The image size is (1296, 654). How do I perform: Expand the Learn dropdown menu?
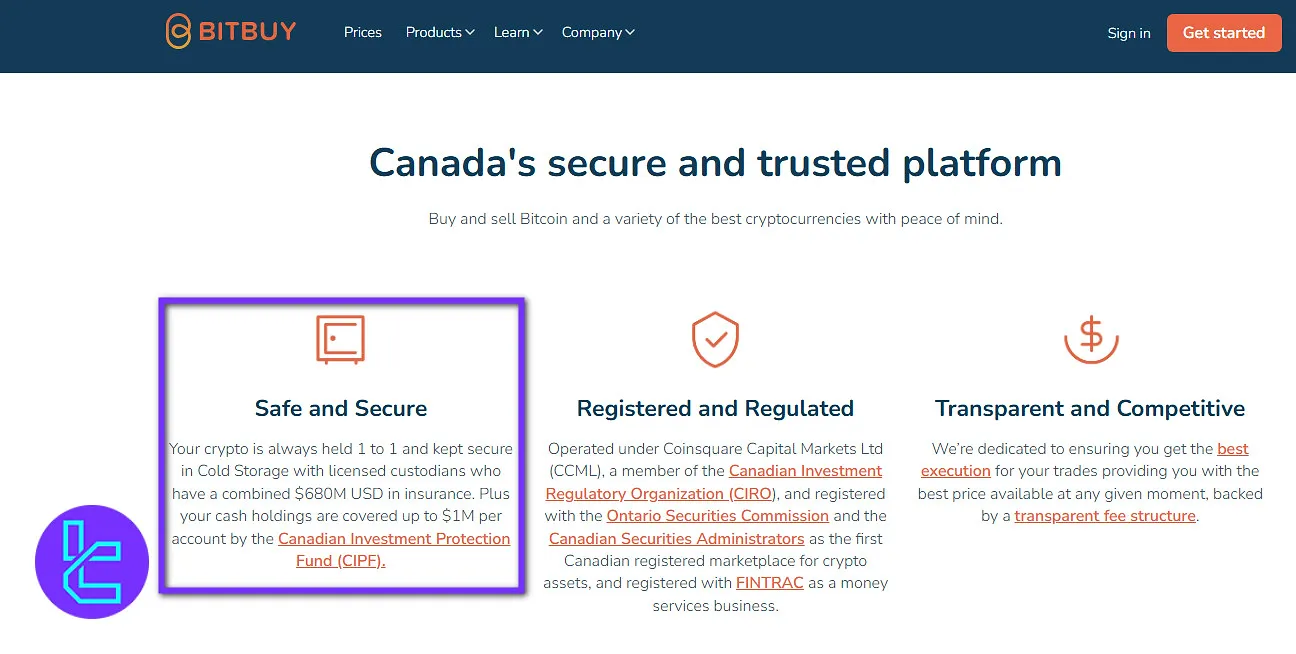click(x=517, y=32)
